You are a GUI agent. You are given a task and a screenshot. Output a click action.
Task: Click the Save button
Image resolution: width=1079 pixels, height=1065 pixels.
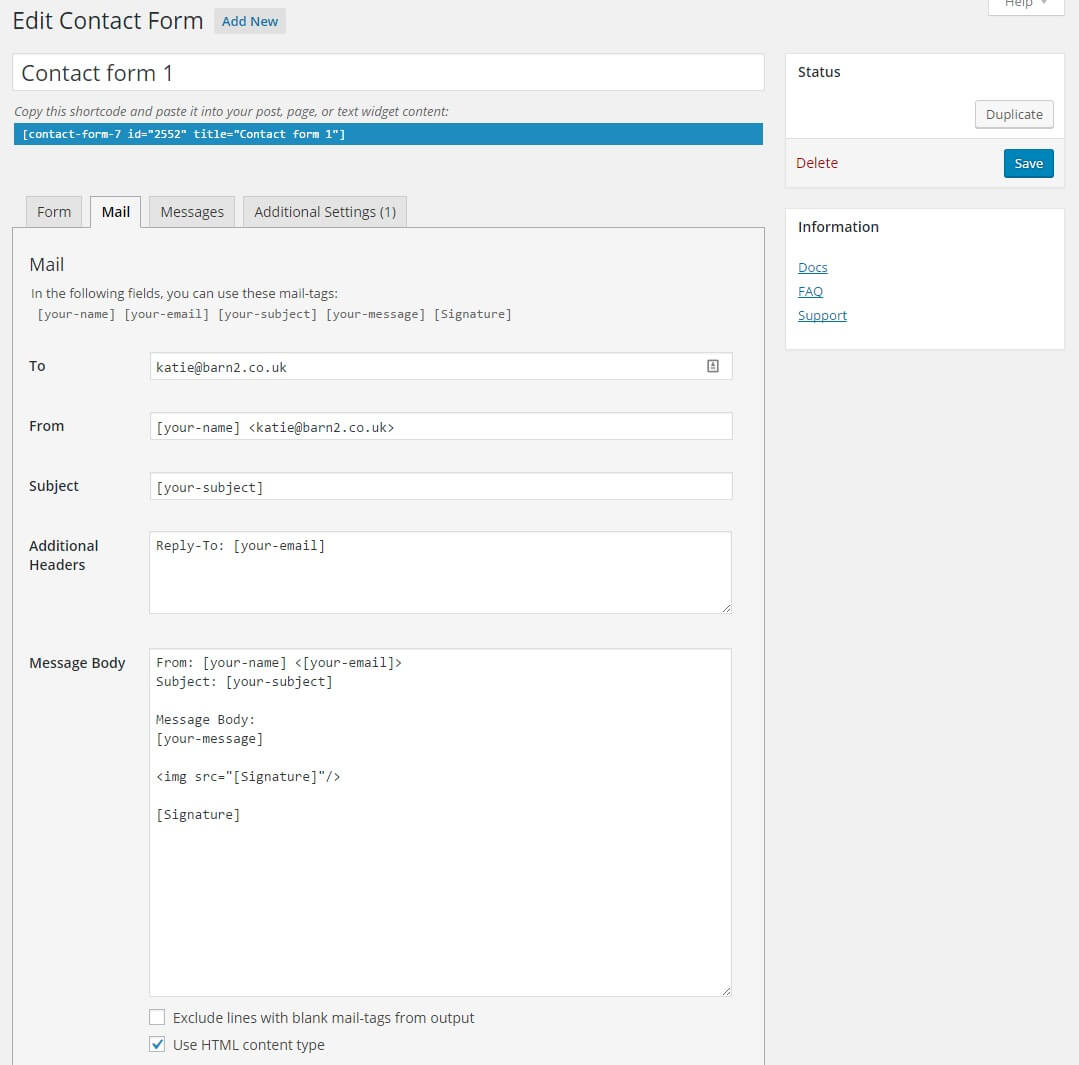[x=1028, y=164]
